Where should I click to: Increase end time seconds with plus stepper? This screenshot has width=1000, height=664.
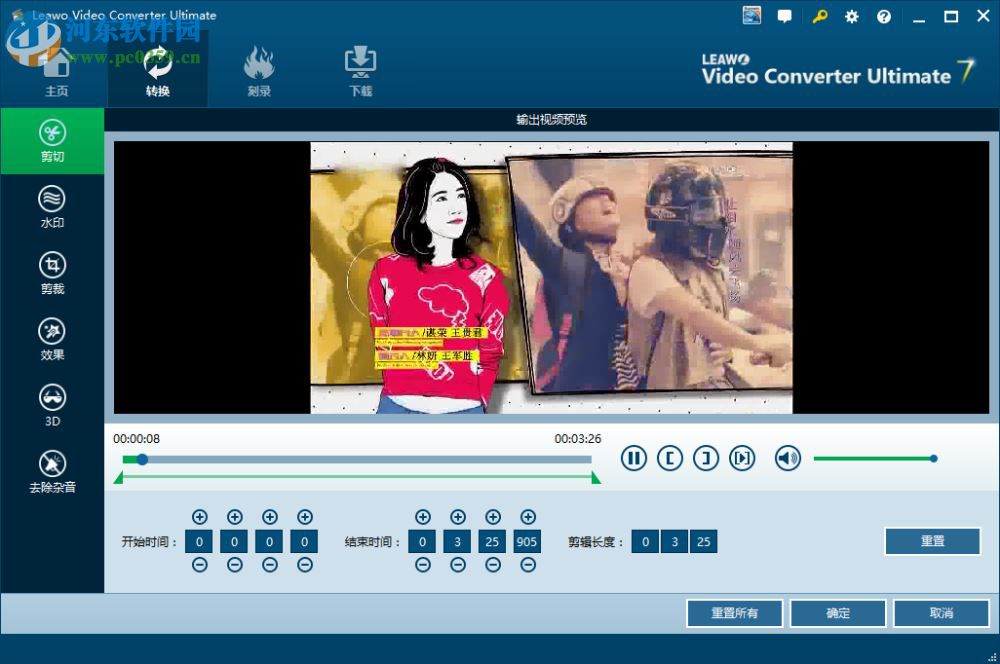pos(492,517)
